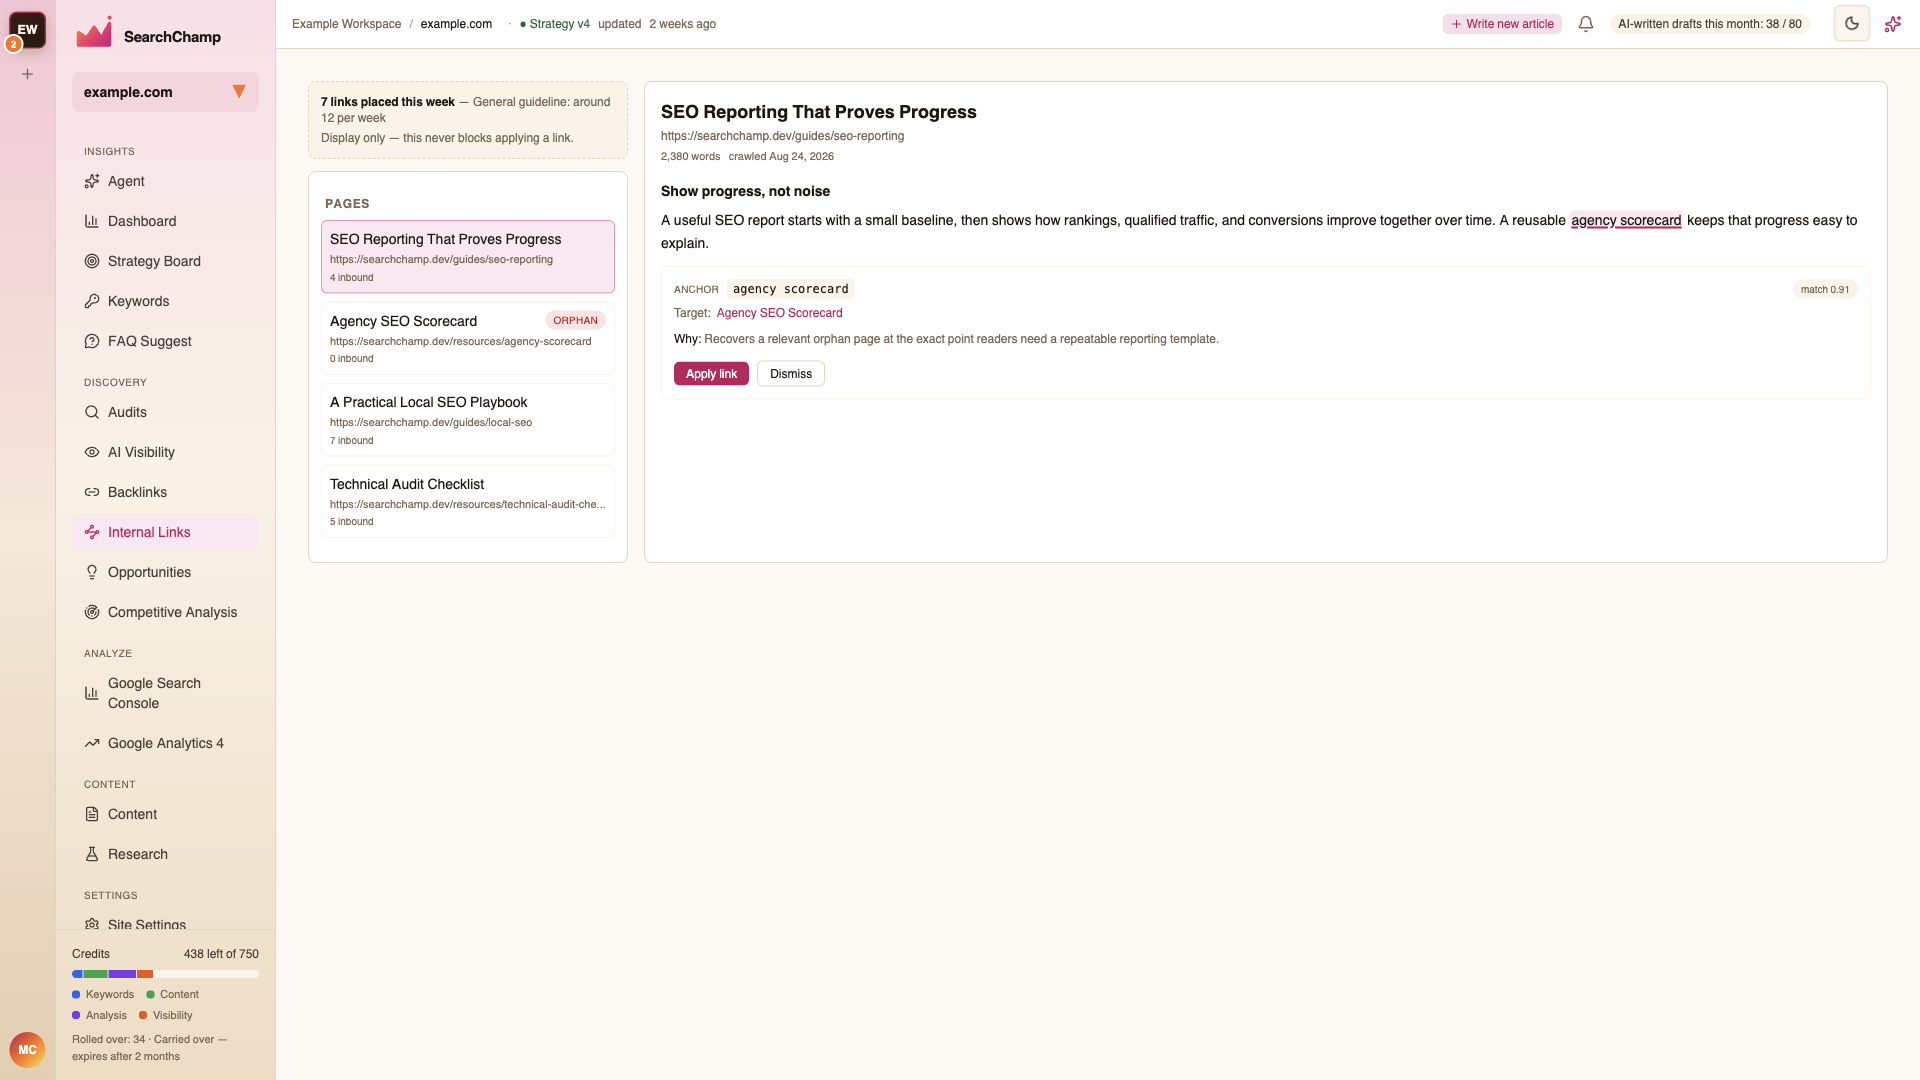Click the Dashboard chart icon
Screen dimensions: 1920x1080
pyautogui.click(x=92, y=221)
